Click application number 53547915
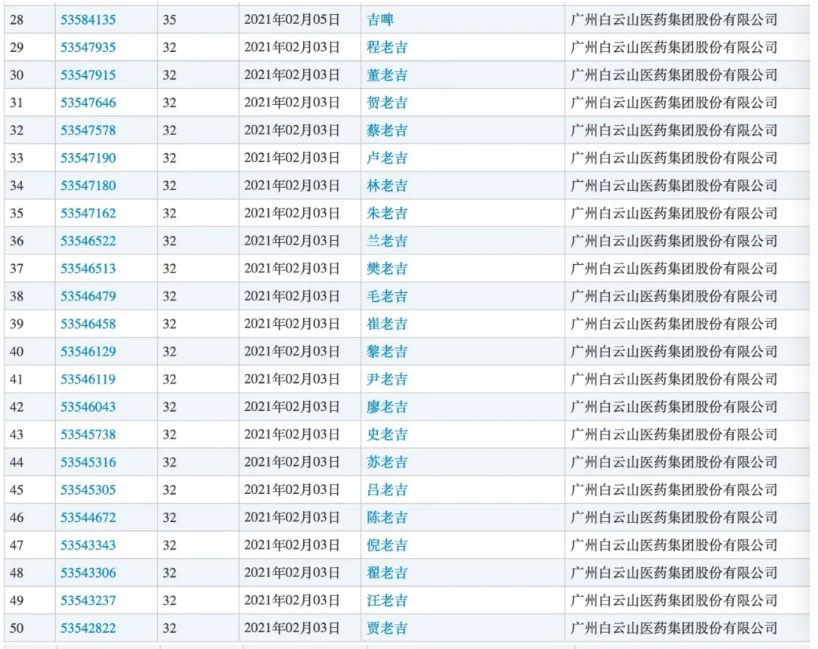This screenshot has width=818, height=649. pos(88,75)
